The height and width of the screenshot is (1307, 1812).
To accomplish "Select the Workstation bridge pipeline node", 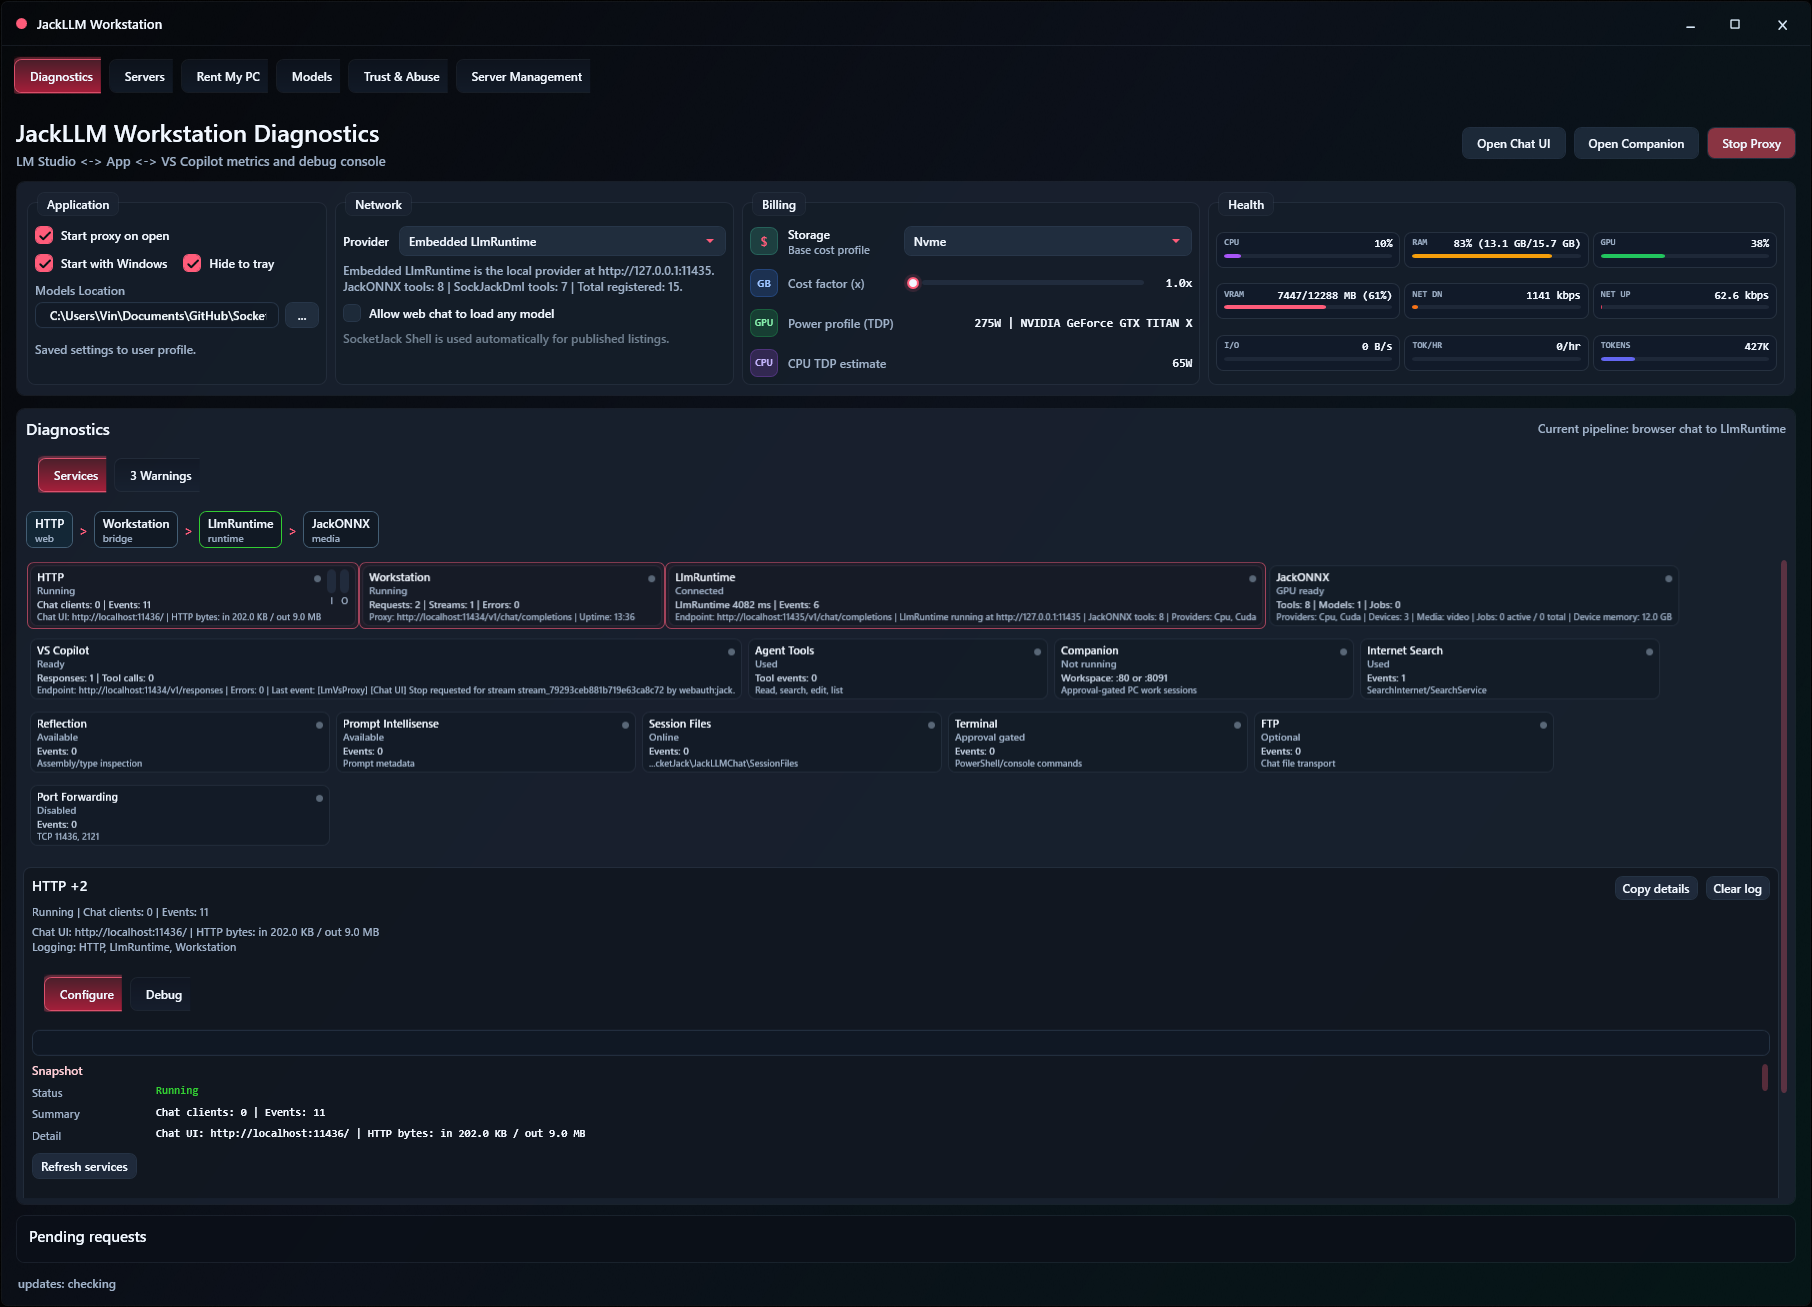I will (135, 530).
